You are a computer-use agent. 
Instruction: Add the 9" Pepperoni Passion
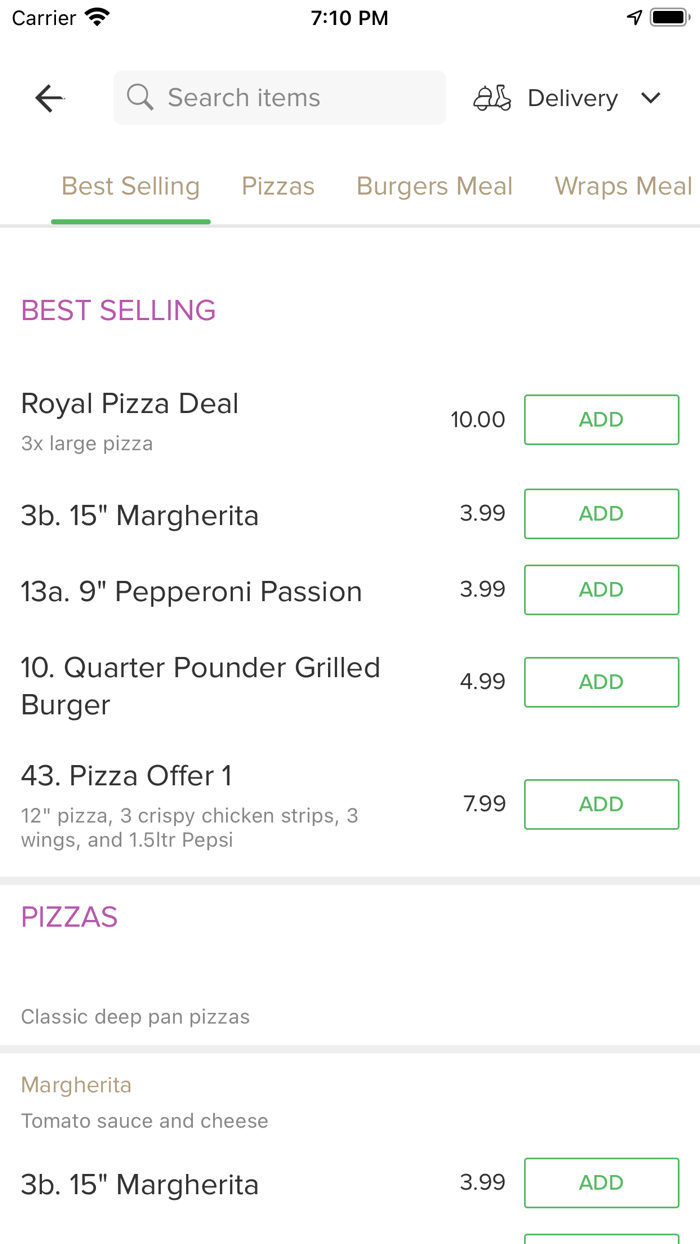click(601, 589)
